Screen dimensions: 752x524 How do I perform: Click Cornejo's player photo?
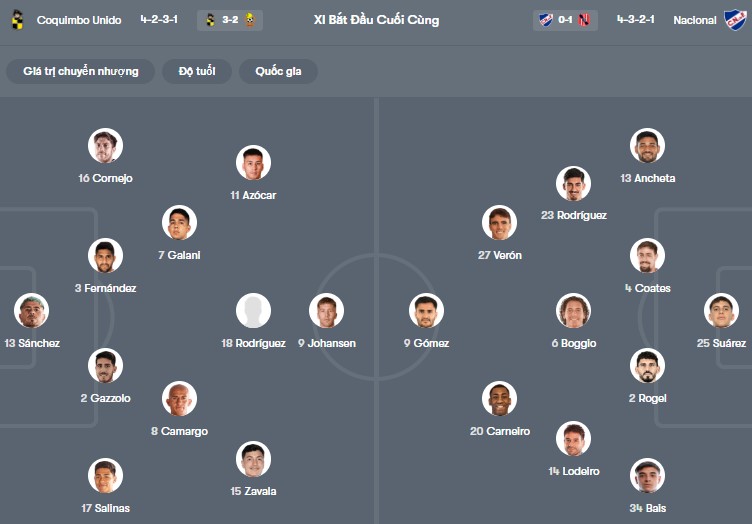tap(105, 146)
